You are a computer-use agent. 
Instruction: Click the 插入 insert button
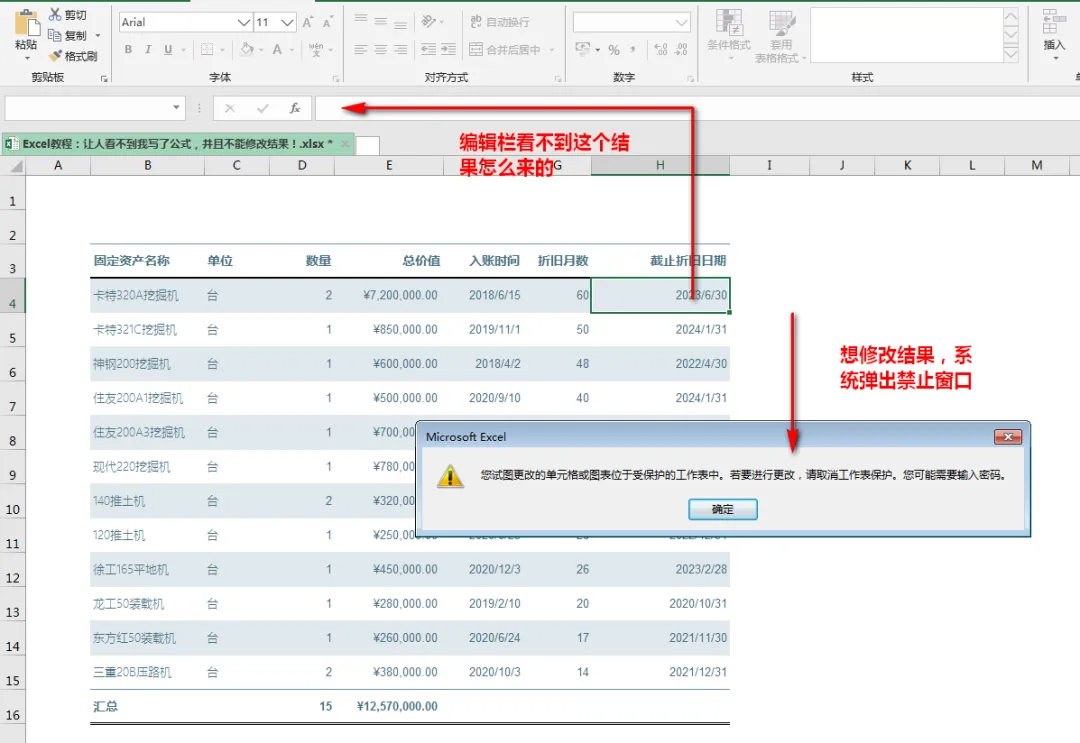[1054, 32]
